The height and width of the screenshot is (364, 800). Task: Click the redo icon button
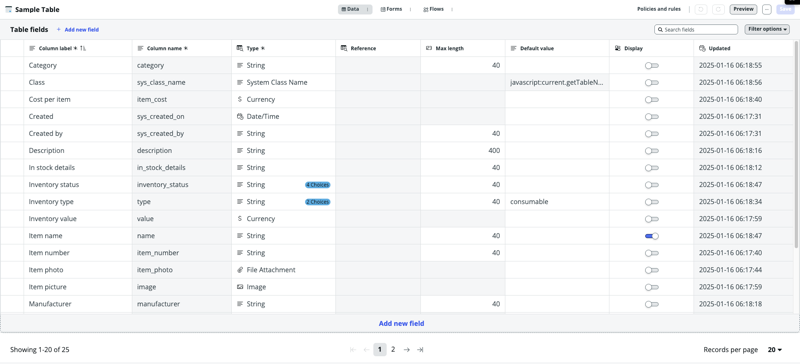click(718, 9)
